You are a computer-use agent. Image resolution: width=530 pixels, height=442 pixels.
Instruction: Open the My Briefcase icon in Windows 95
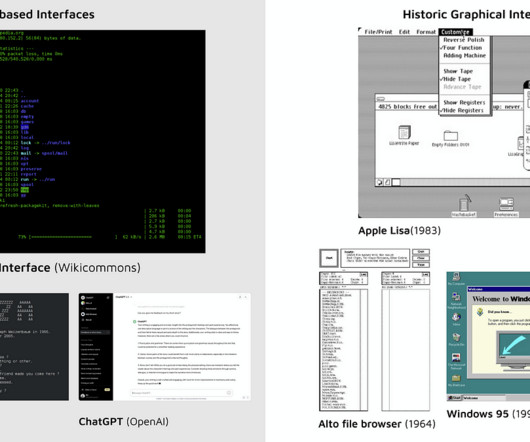pos(456,380)
